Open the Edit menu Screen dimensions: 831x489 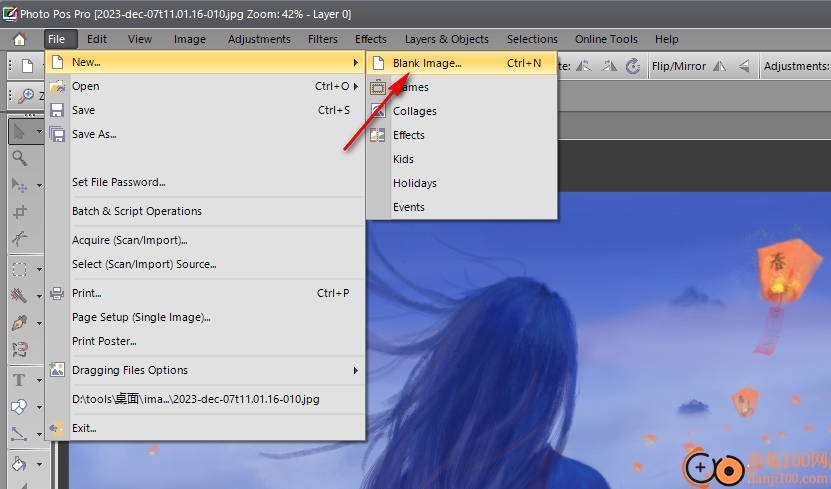pyautogui.click(x=97, y=39)
